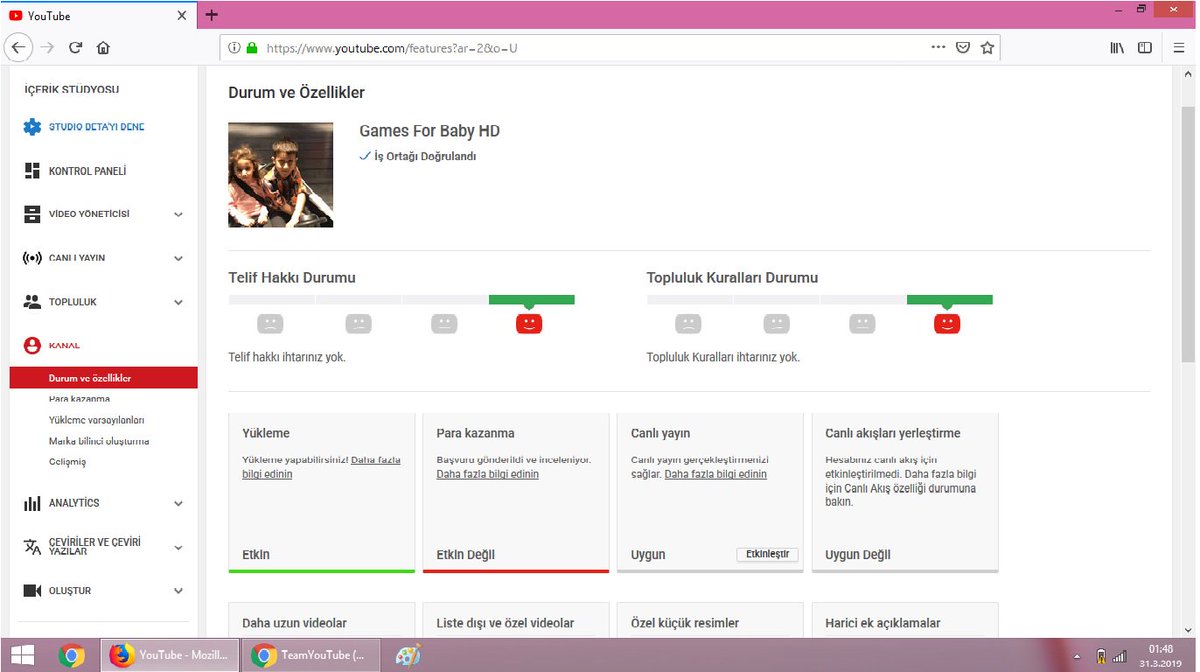Click Daha fazla bilgi edinin in Para kazanma card
1200x672 pixels.
(x=487, y=474)
